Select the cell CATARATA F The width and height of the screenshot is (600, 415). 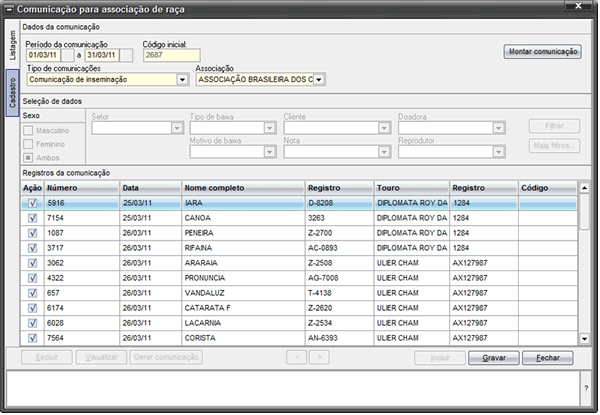(x=243, y=308)
